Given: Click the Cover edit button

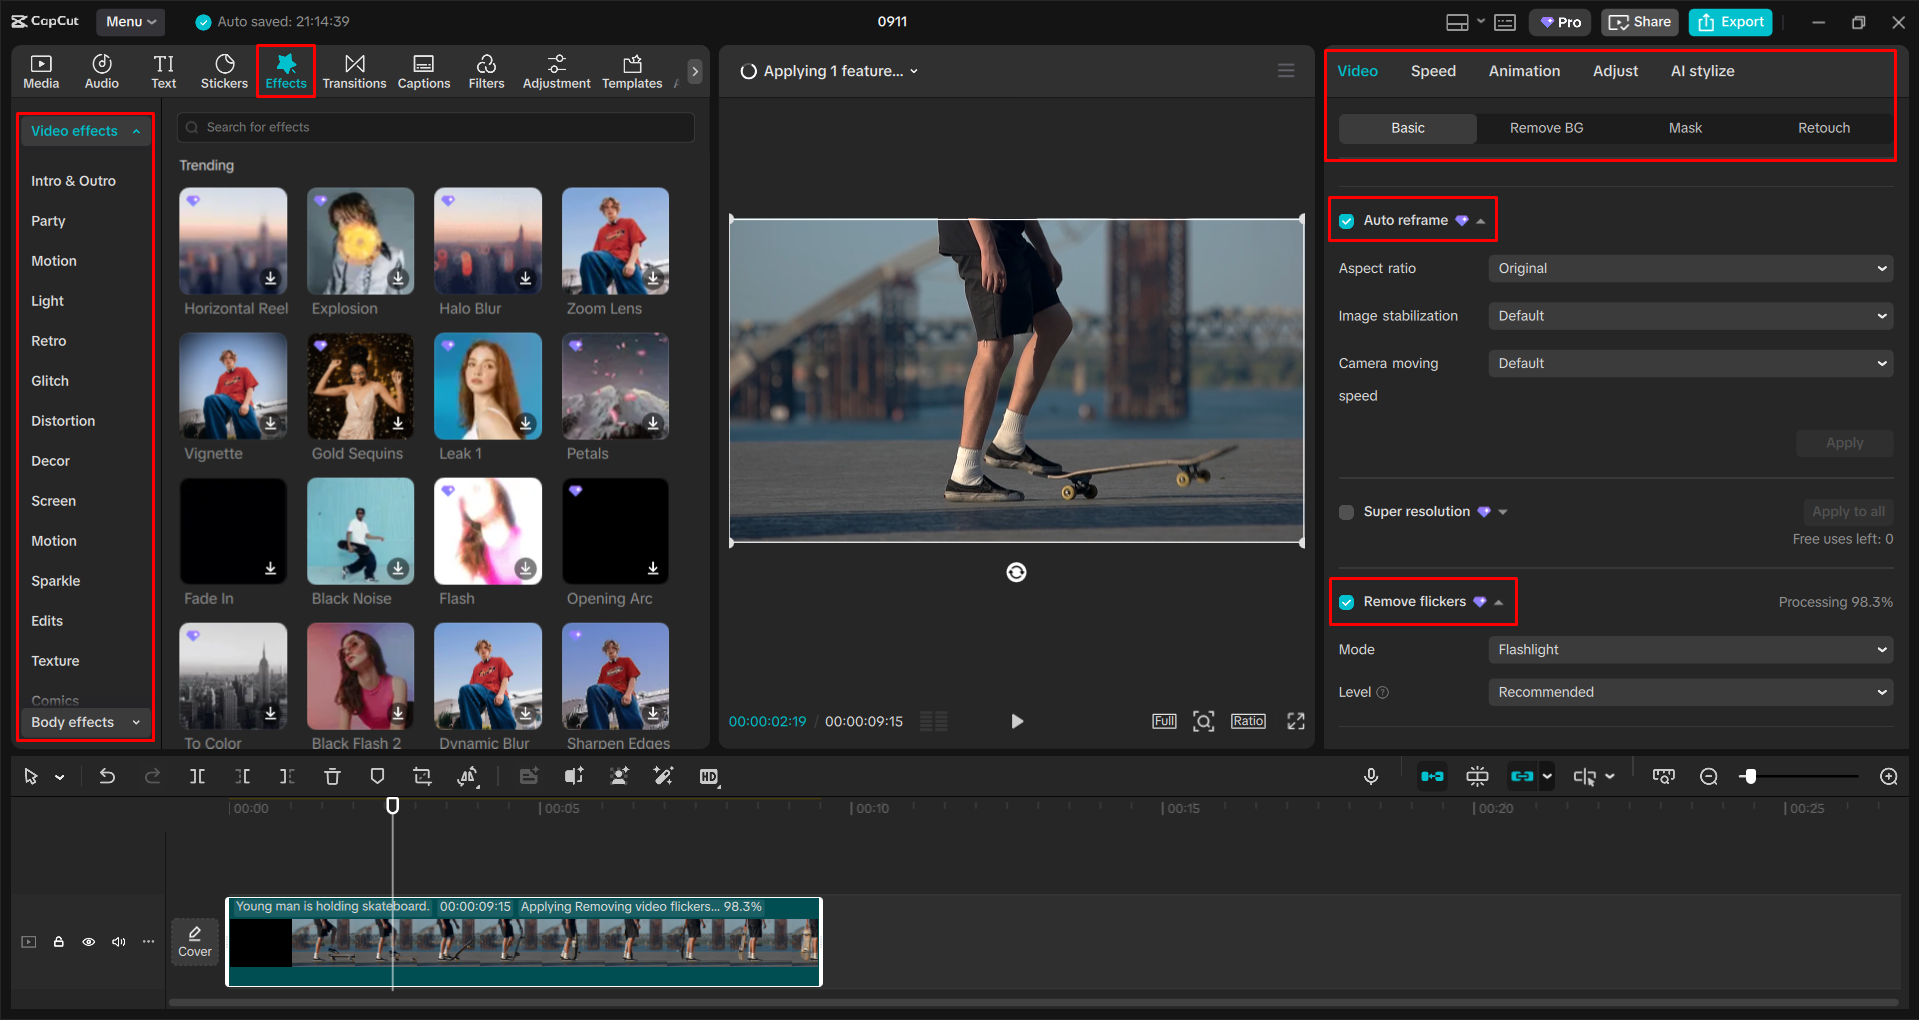Looking at the screenshot, I should tap(195, 941).
